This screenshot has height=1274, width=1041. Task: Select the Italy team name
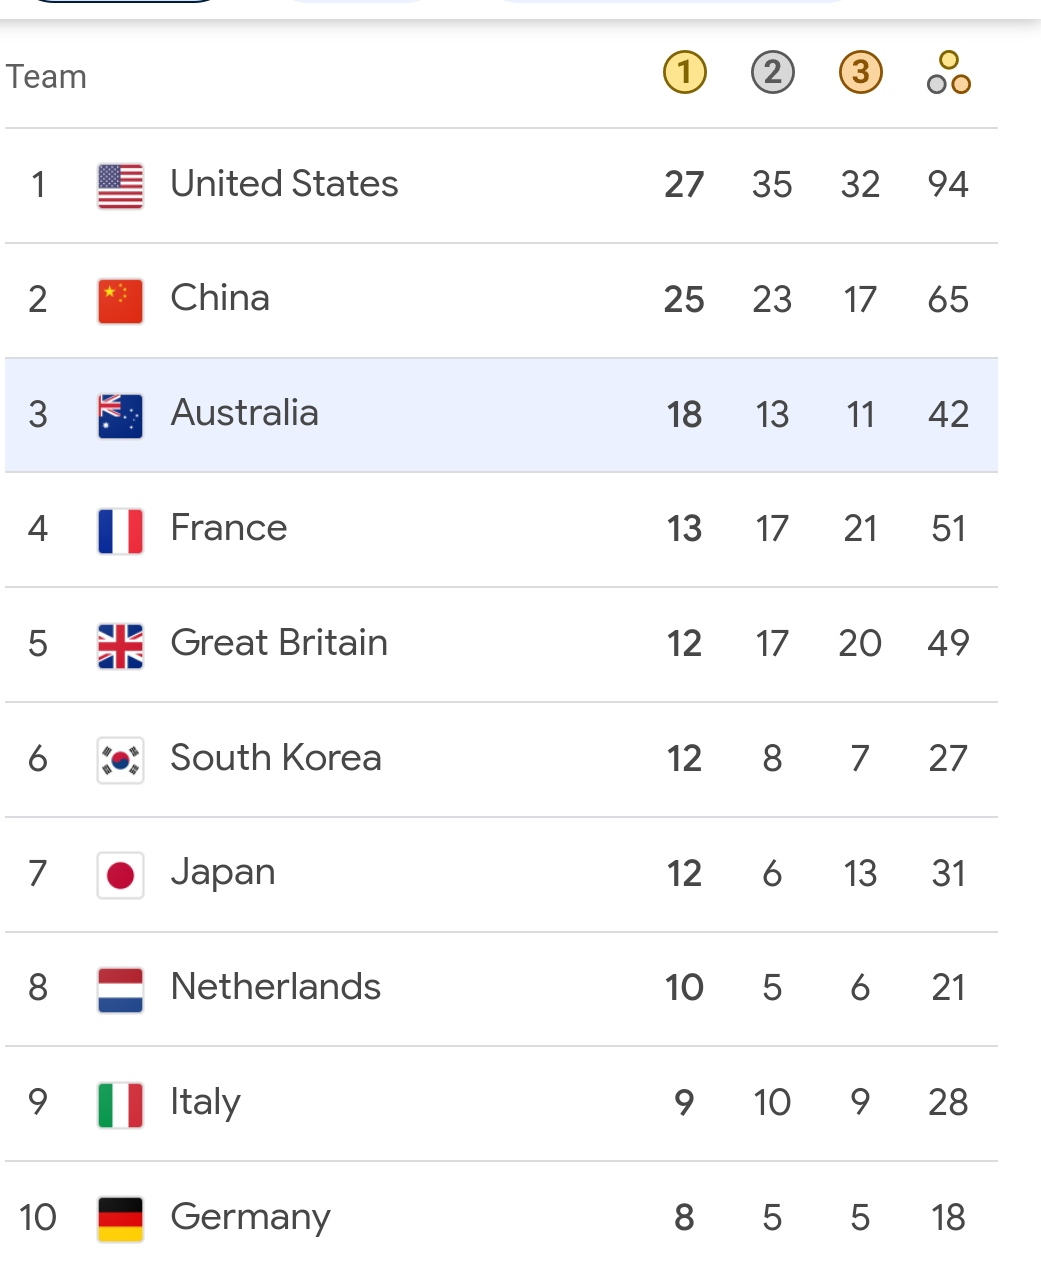(x=205, y=1102)
